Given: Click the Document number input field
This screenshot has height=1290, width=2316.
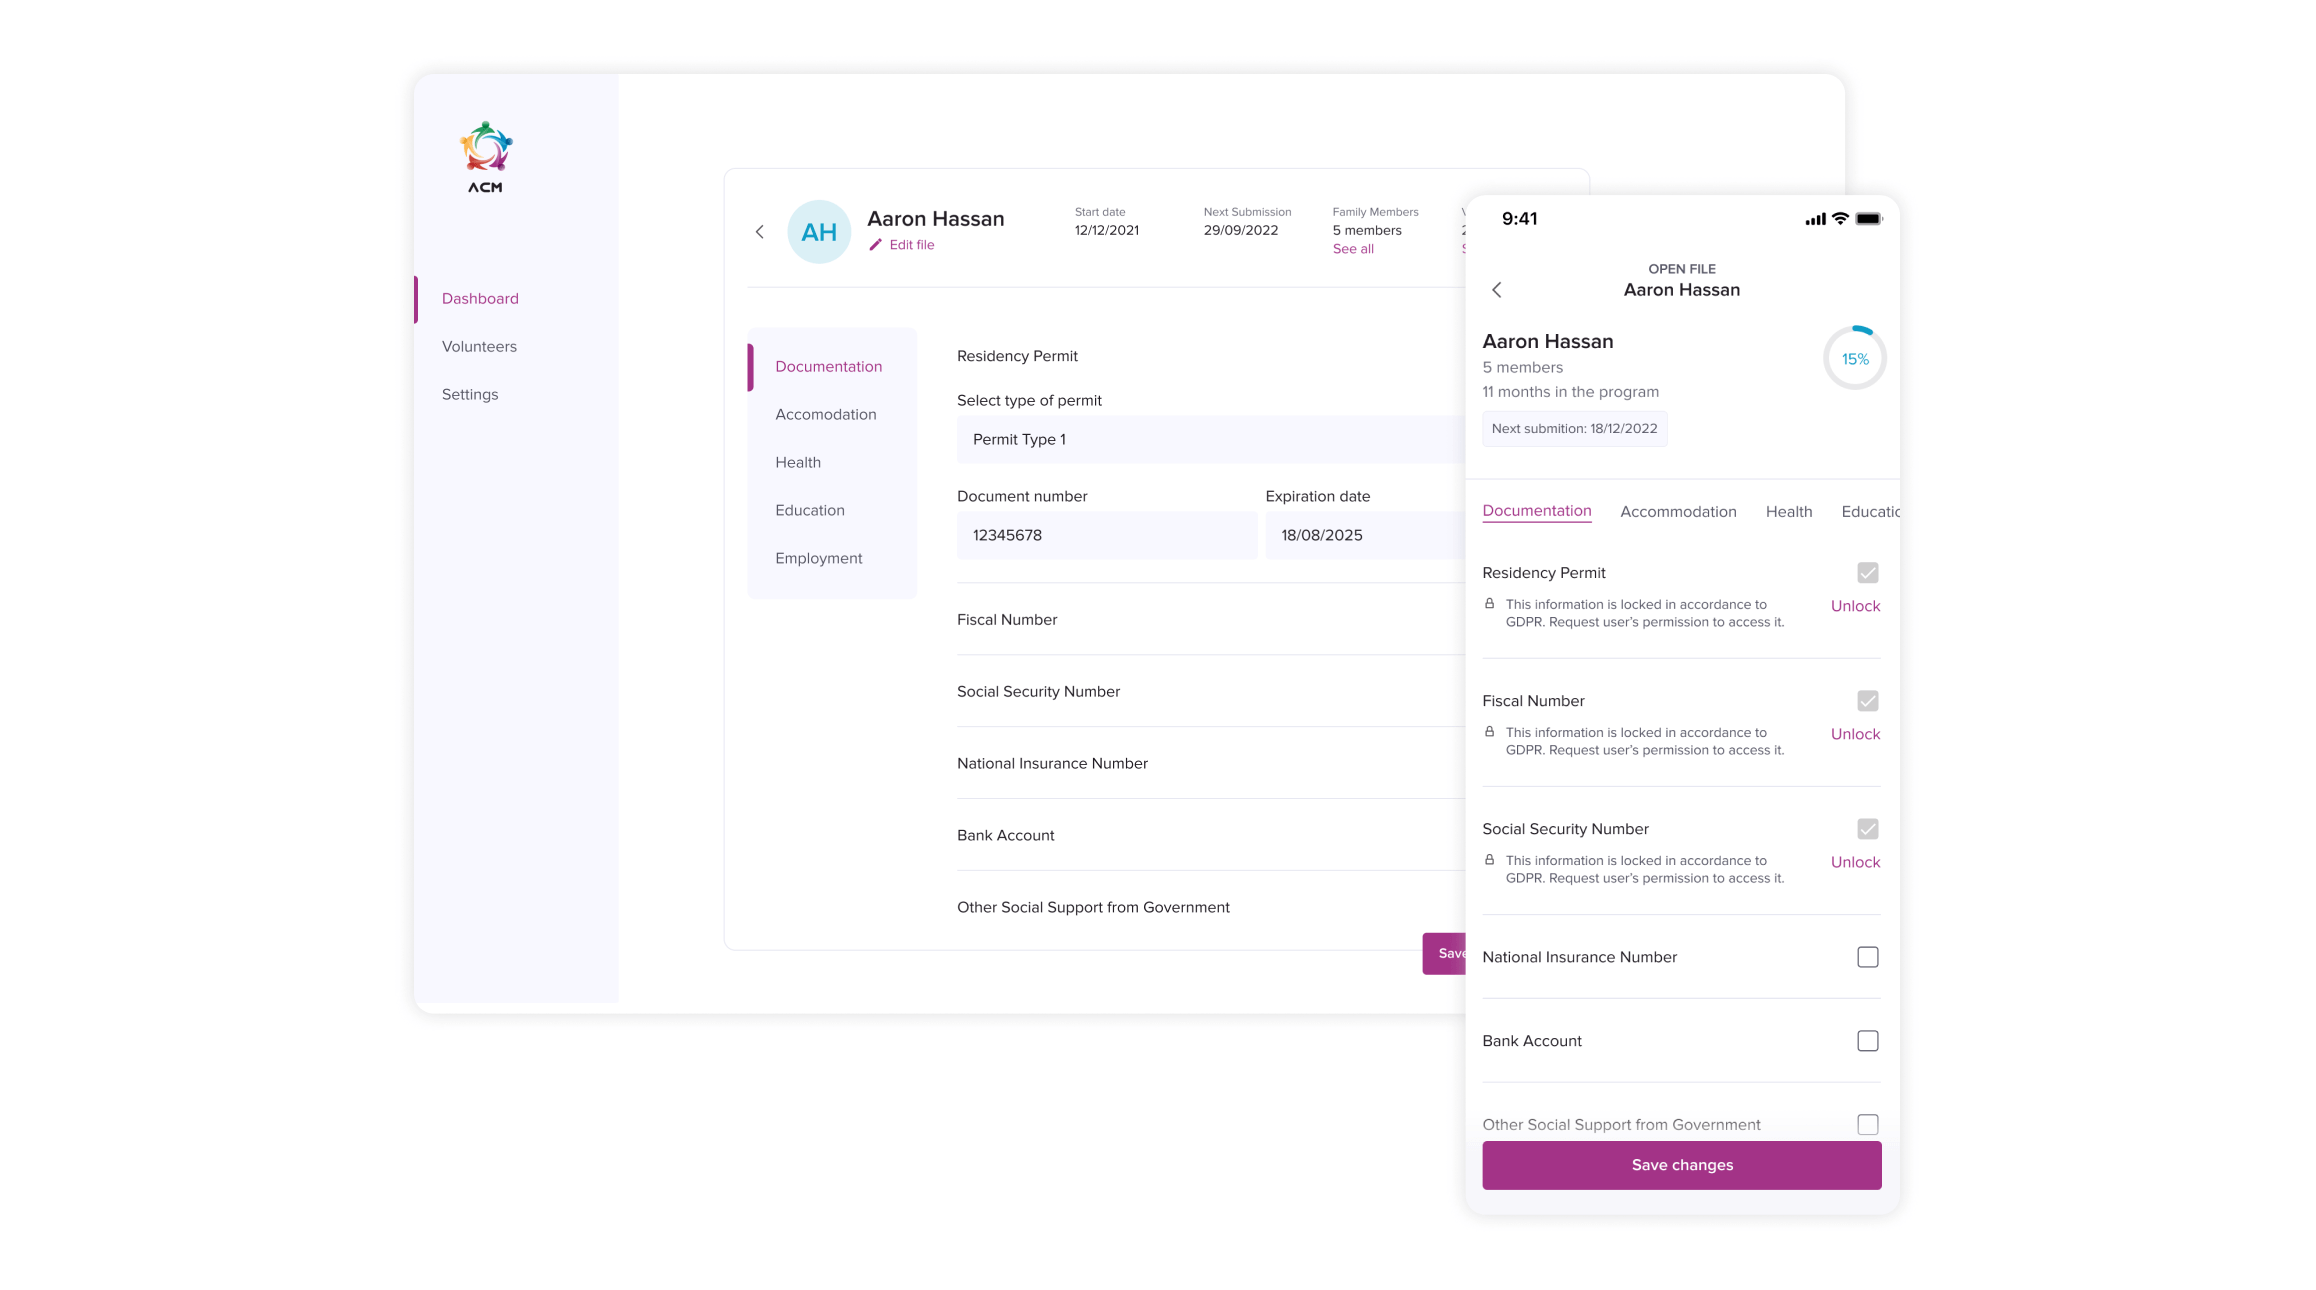Looking at the screenshot, I should [1106, 536].
